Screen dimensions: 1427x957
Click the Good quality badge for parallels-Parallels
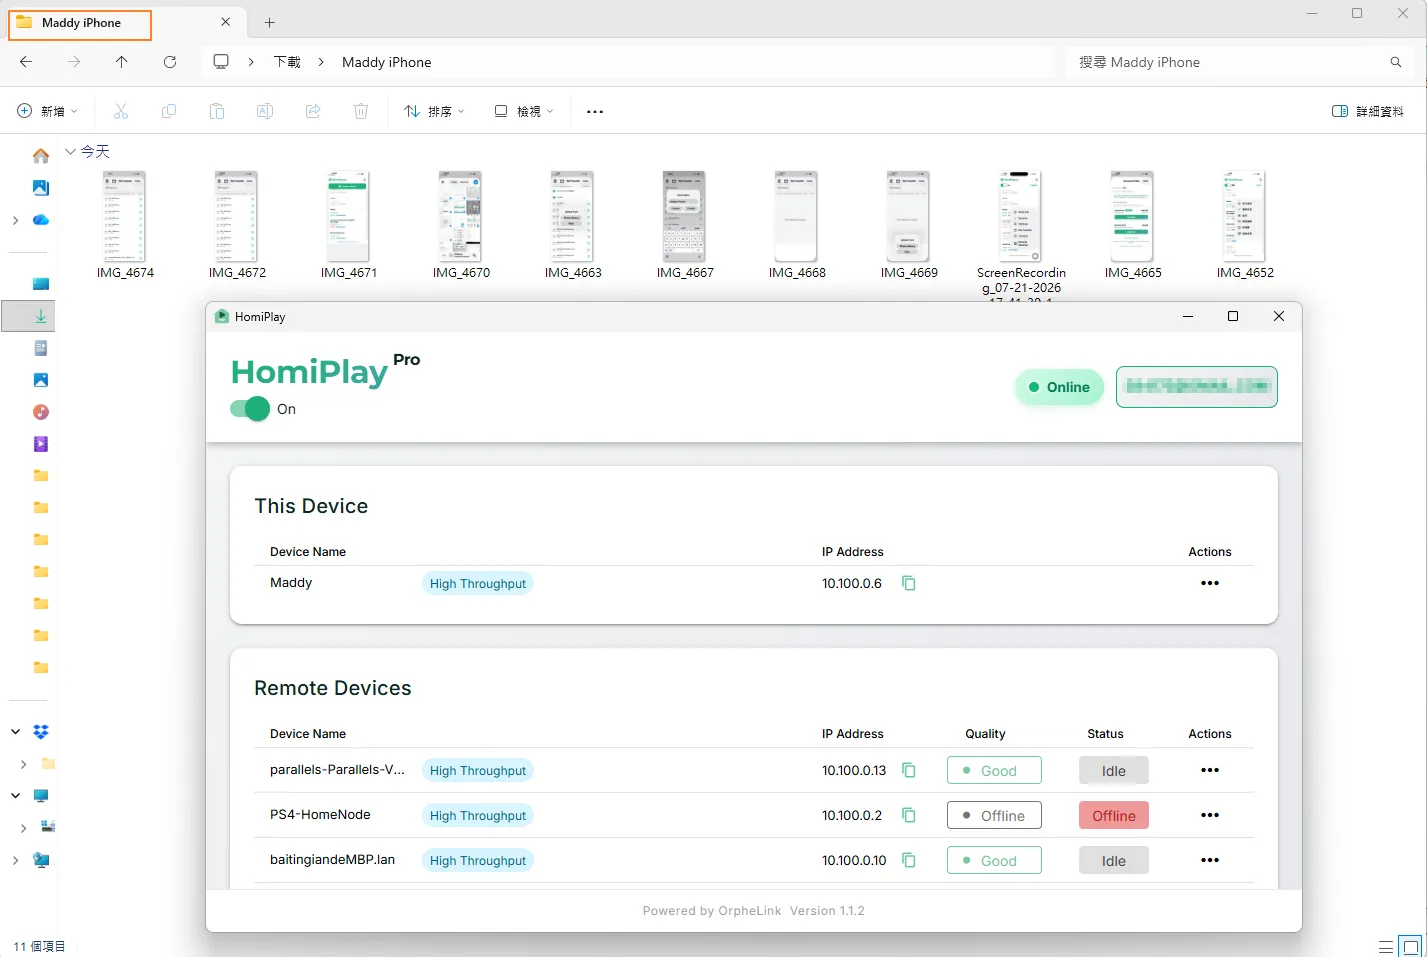click(994, 770)
